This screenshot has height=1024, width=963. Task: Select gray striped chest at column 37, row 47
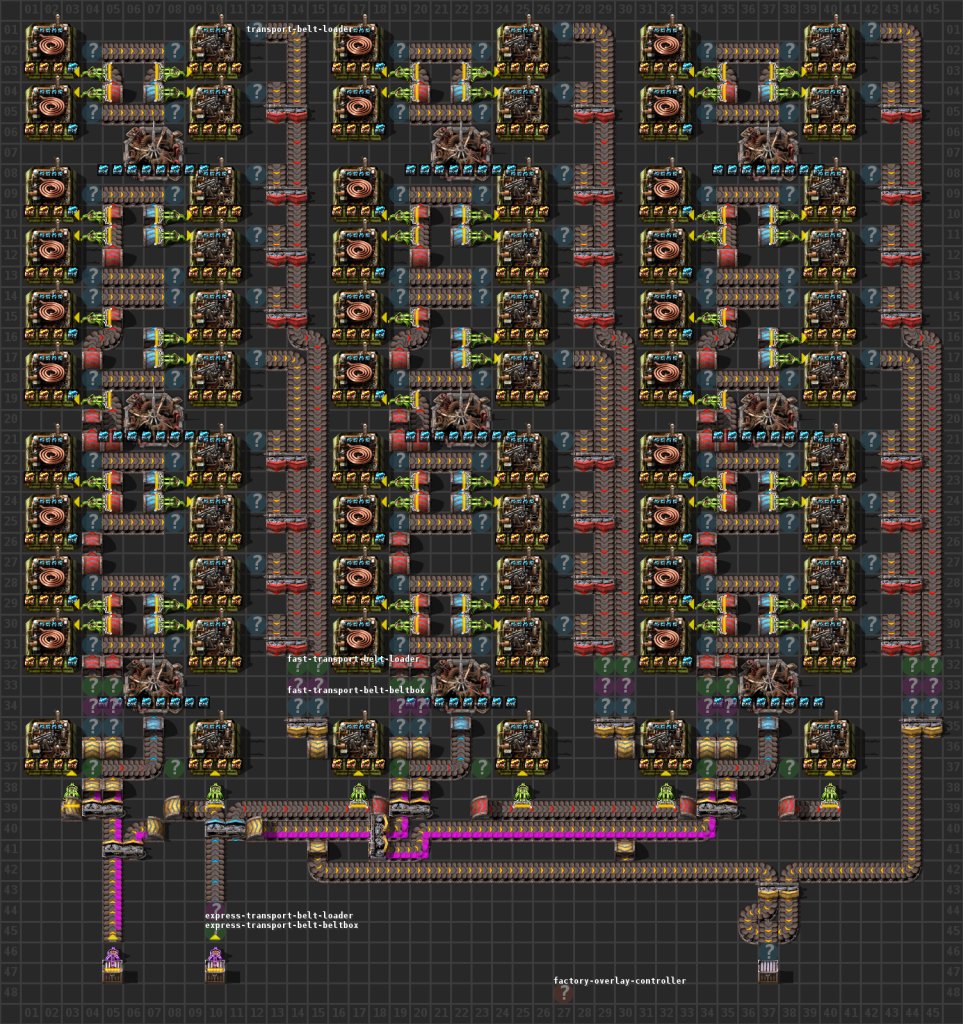(768, 970)
